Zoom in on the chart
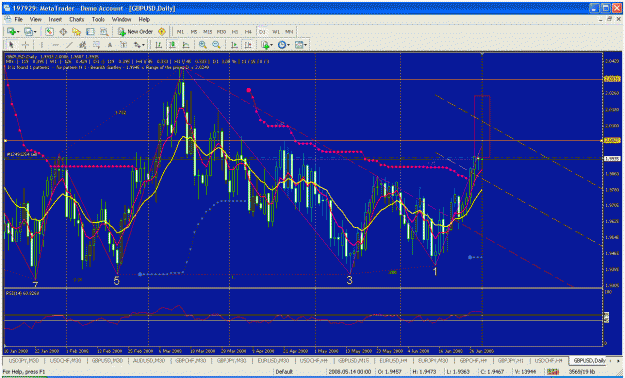This screenshot has width=625, height=378. (203, 45)
